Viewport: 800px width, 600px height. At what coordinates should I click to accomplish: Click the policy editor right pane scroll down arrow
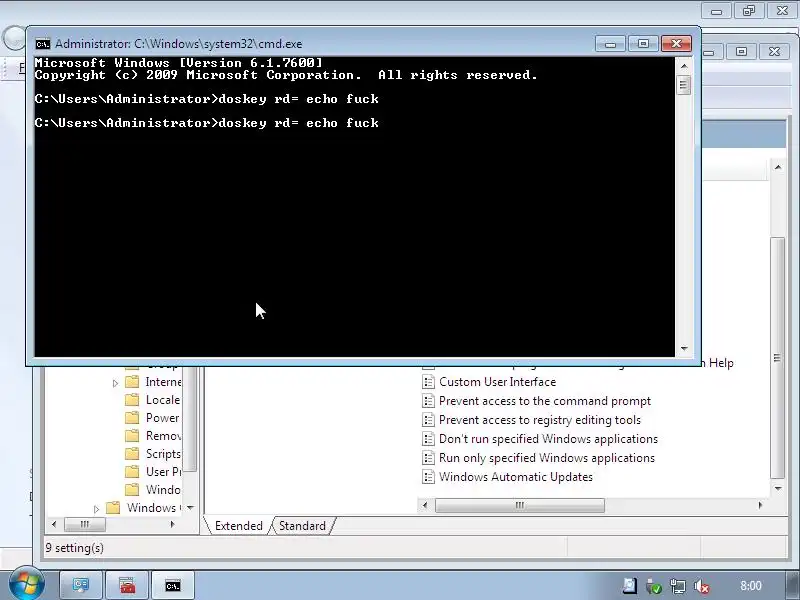point(778,488)
